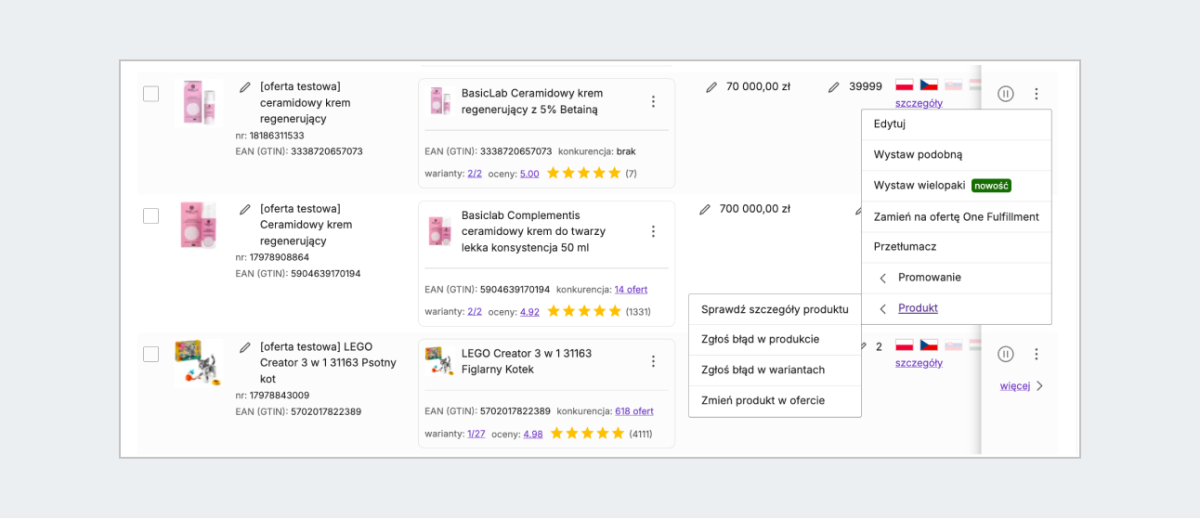
Task: Open three-dot menu on LEGO Figlarny Kotek card
Action: click(x=653, y=361)
